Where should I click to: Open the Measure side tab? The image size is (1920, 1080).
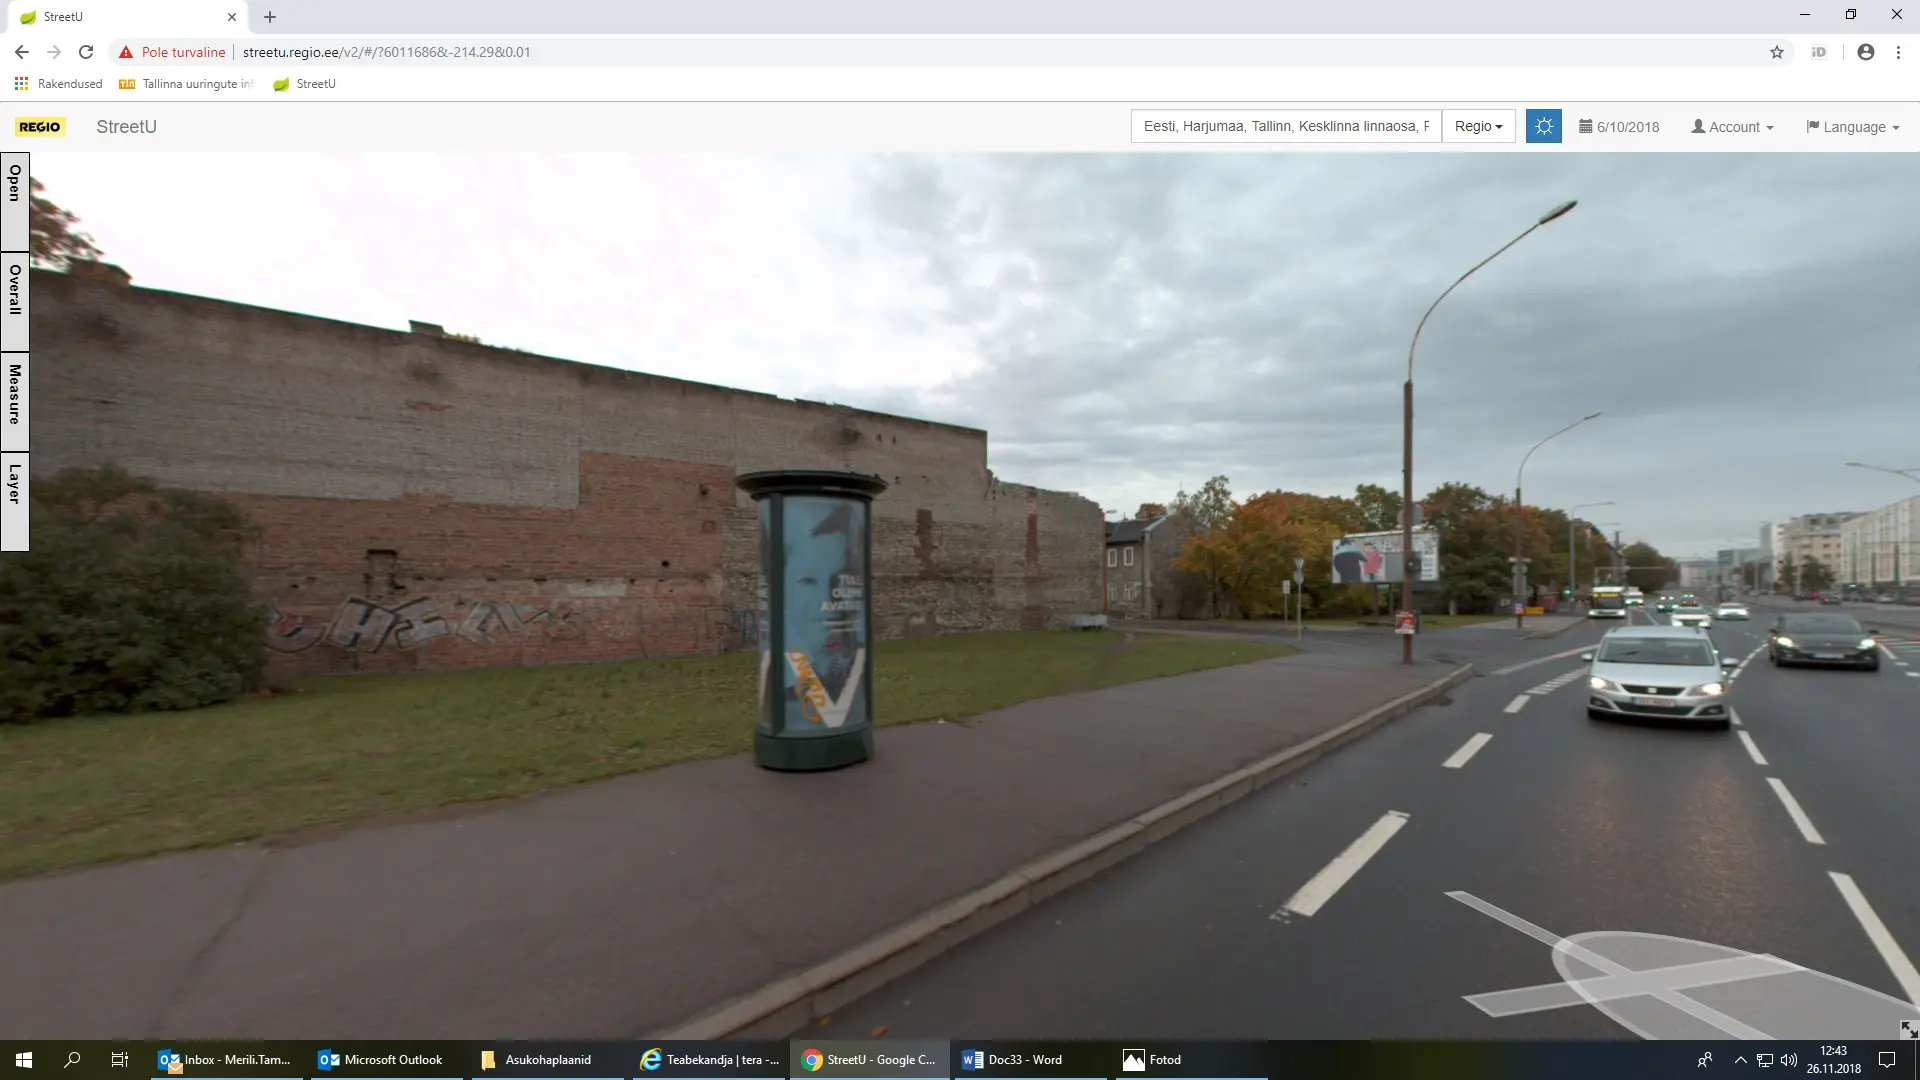[x=15, y=400]
